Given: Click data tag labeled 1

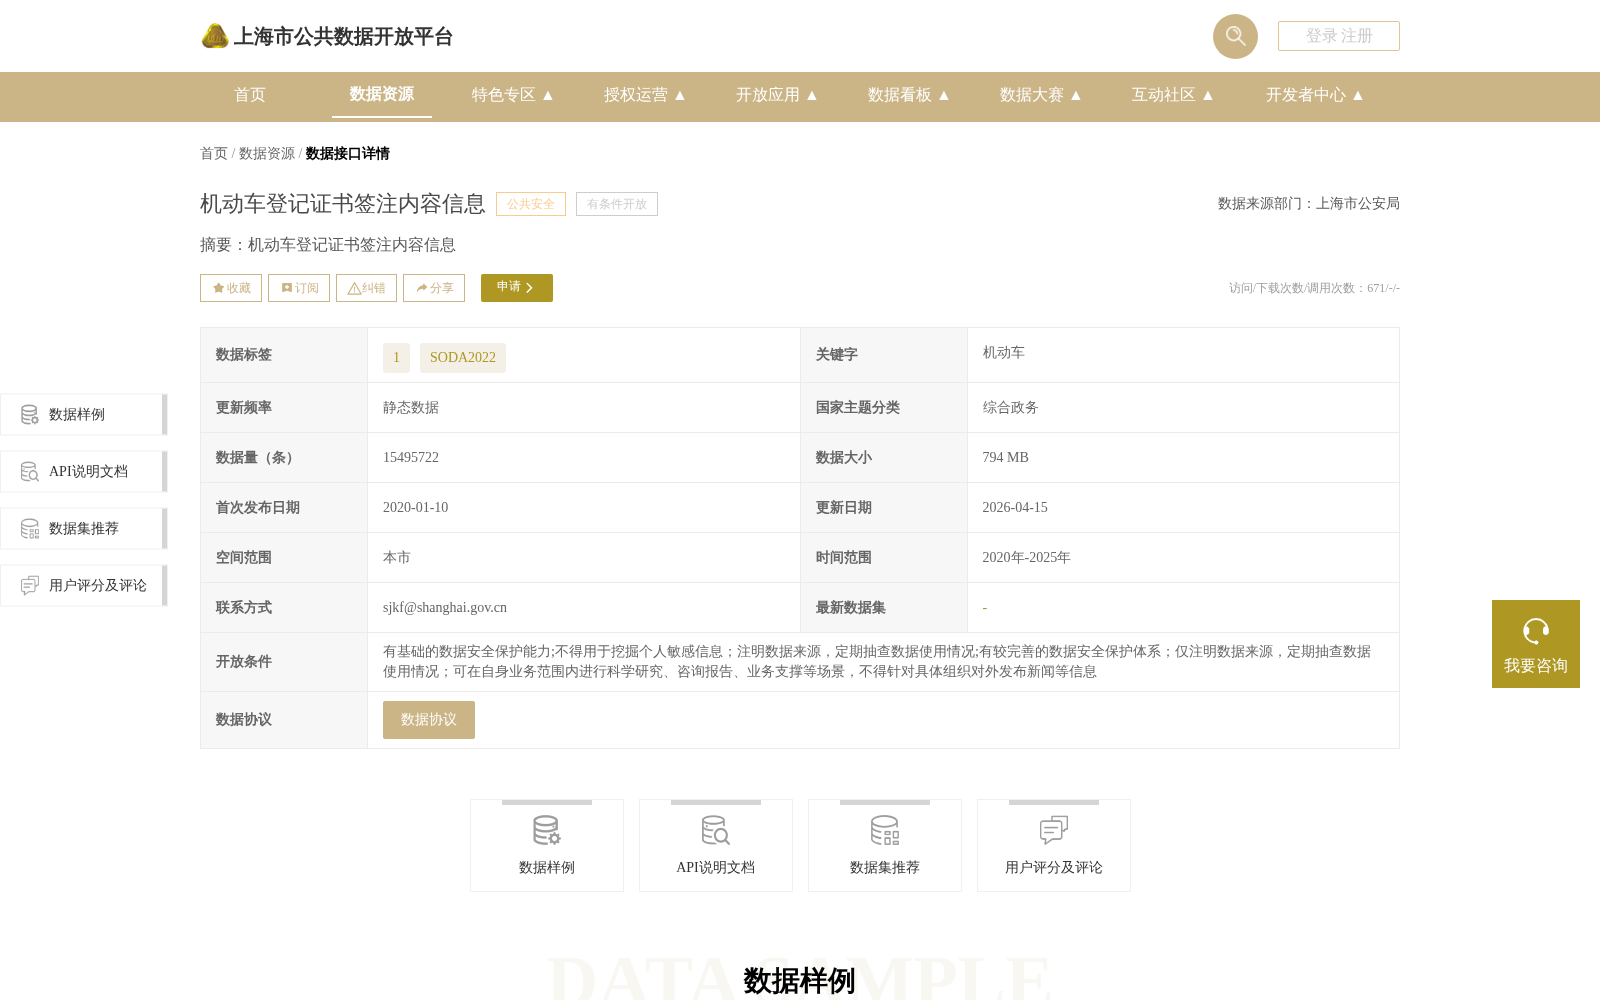Looking at the screenshot, I should pos(396,358).
